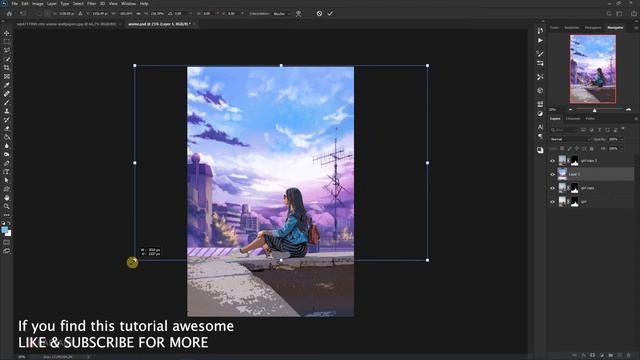The image size is (640, 360).
Task: Select the Dodge tool
Action: click(x=7, y=155)
